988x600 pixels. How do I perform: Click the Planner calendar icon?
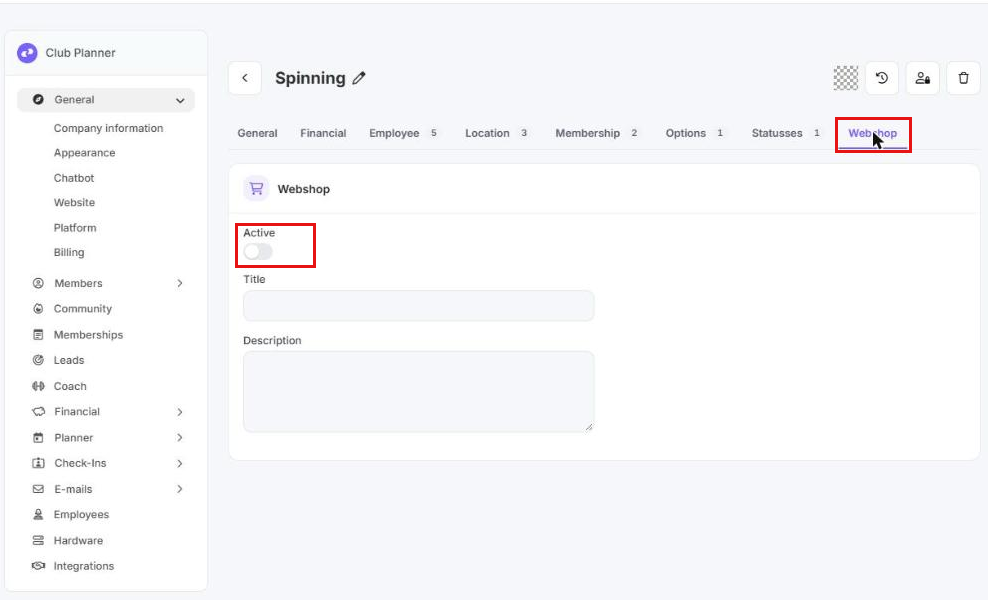[38, 437]
